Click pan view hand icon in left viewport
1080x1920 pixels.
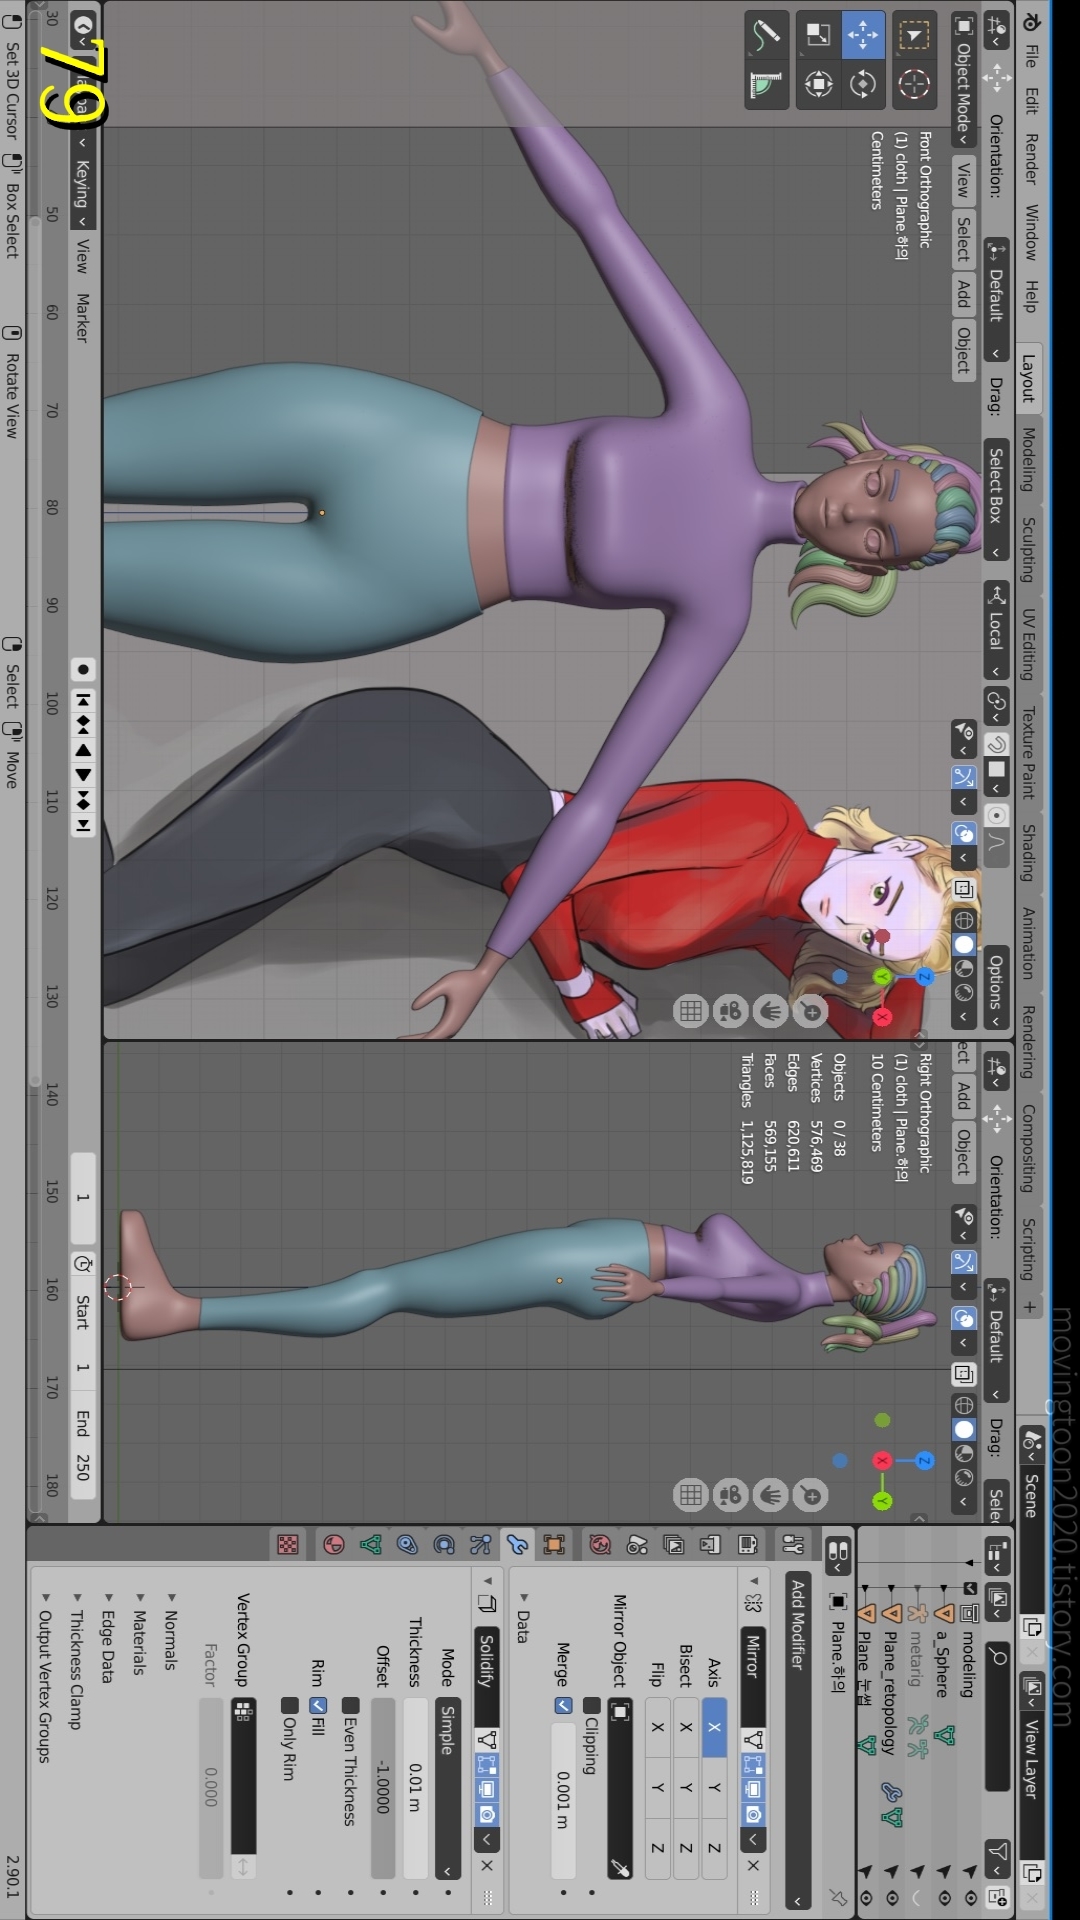[770, 1012]
